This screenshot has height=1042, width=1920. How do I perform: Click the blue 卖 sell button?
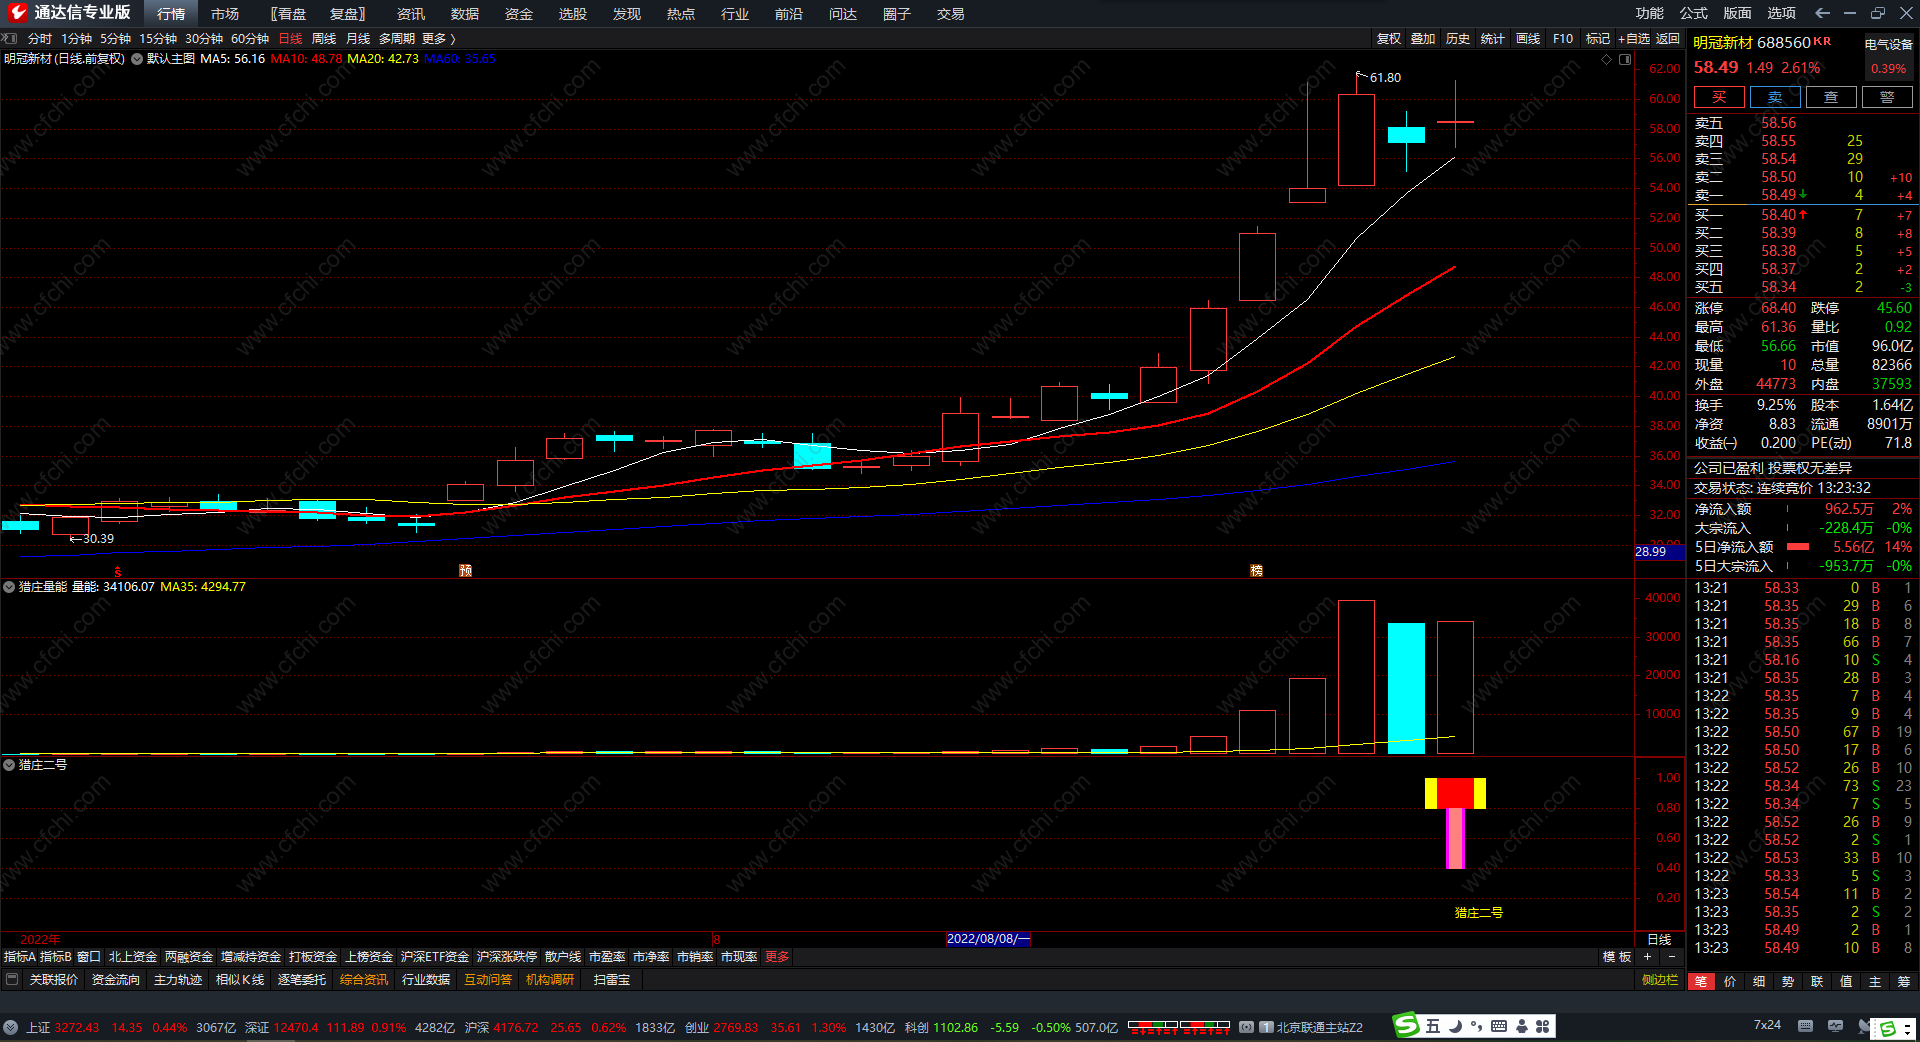pyautogui.click(x=1775, y=97)
